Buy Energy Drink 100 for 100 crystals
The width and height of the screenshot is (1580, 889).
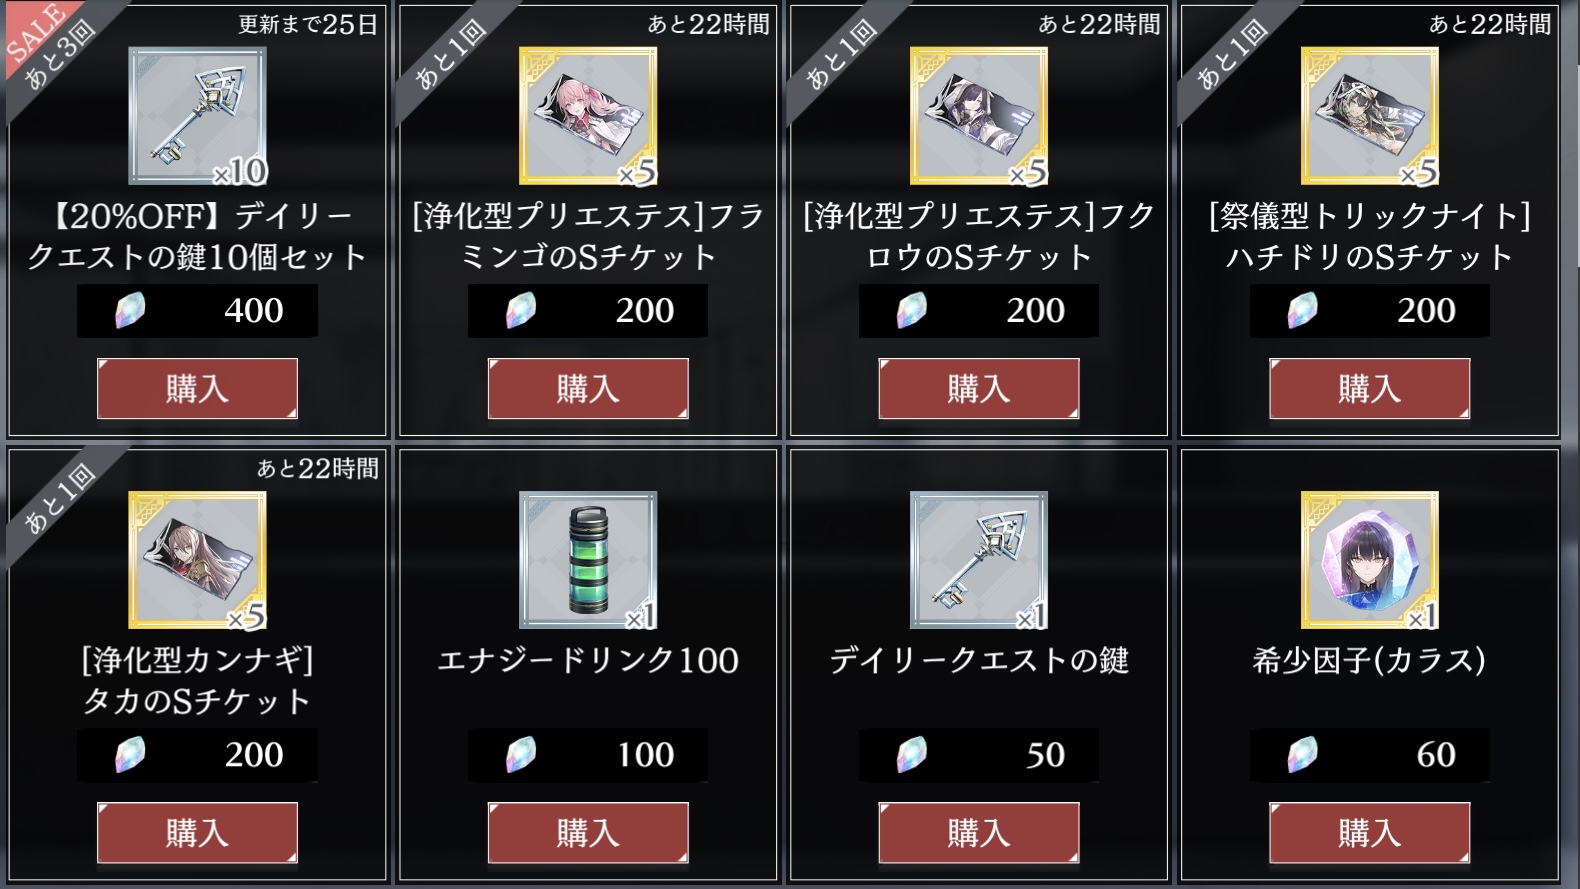coord(588,832)
